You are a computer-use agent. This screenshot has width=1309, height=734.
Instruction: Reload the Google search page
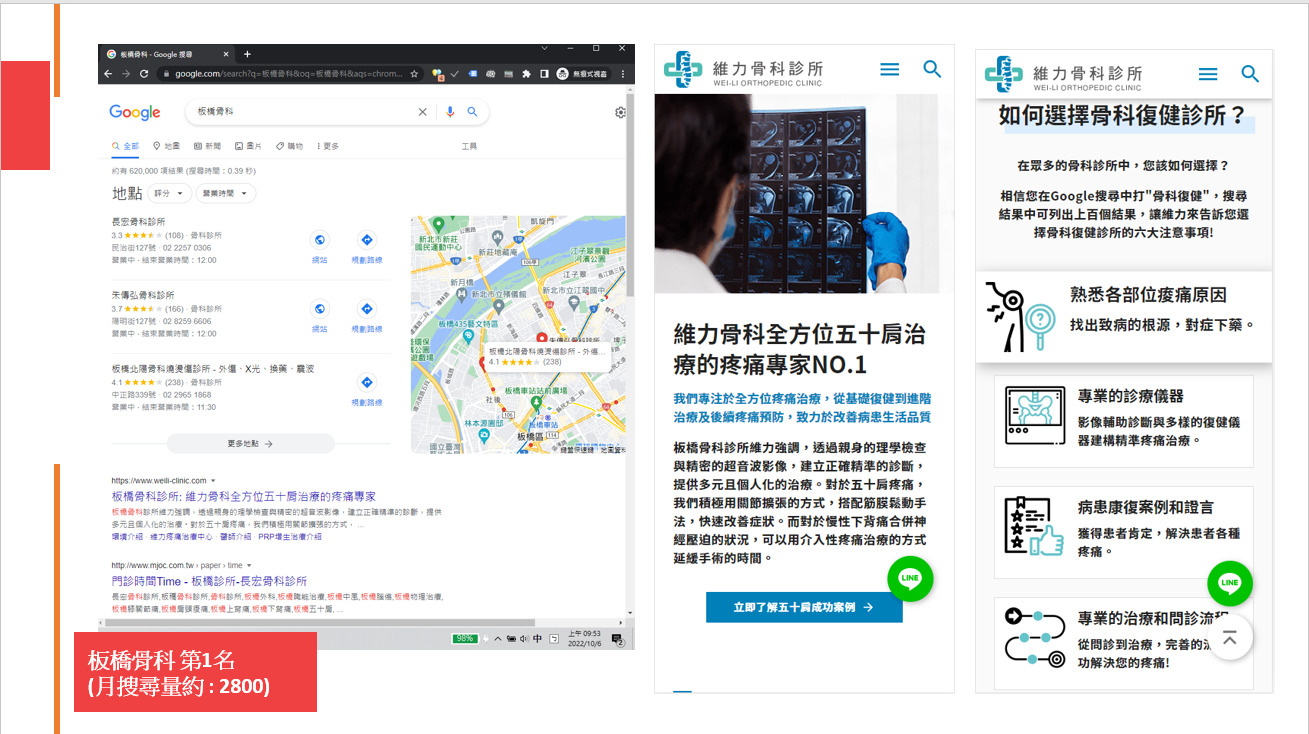tap(144, 74)
